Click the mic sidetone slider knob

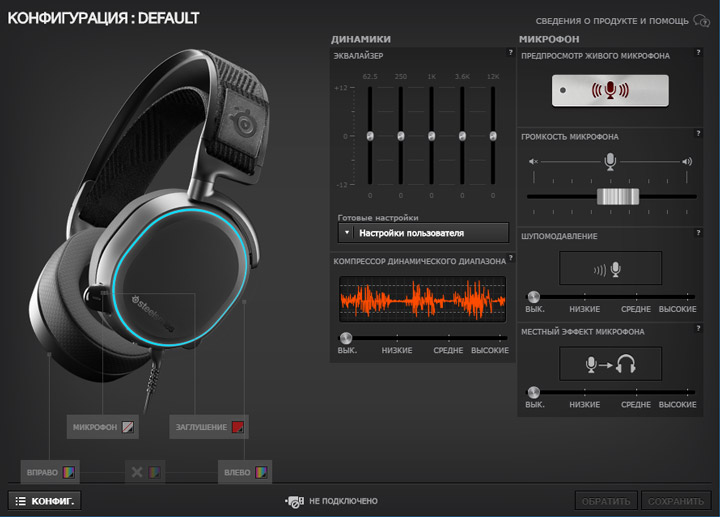534,392
